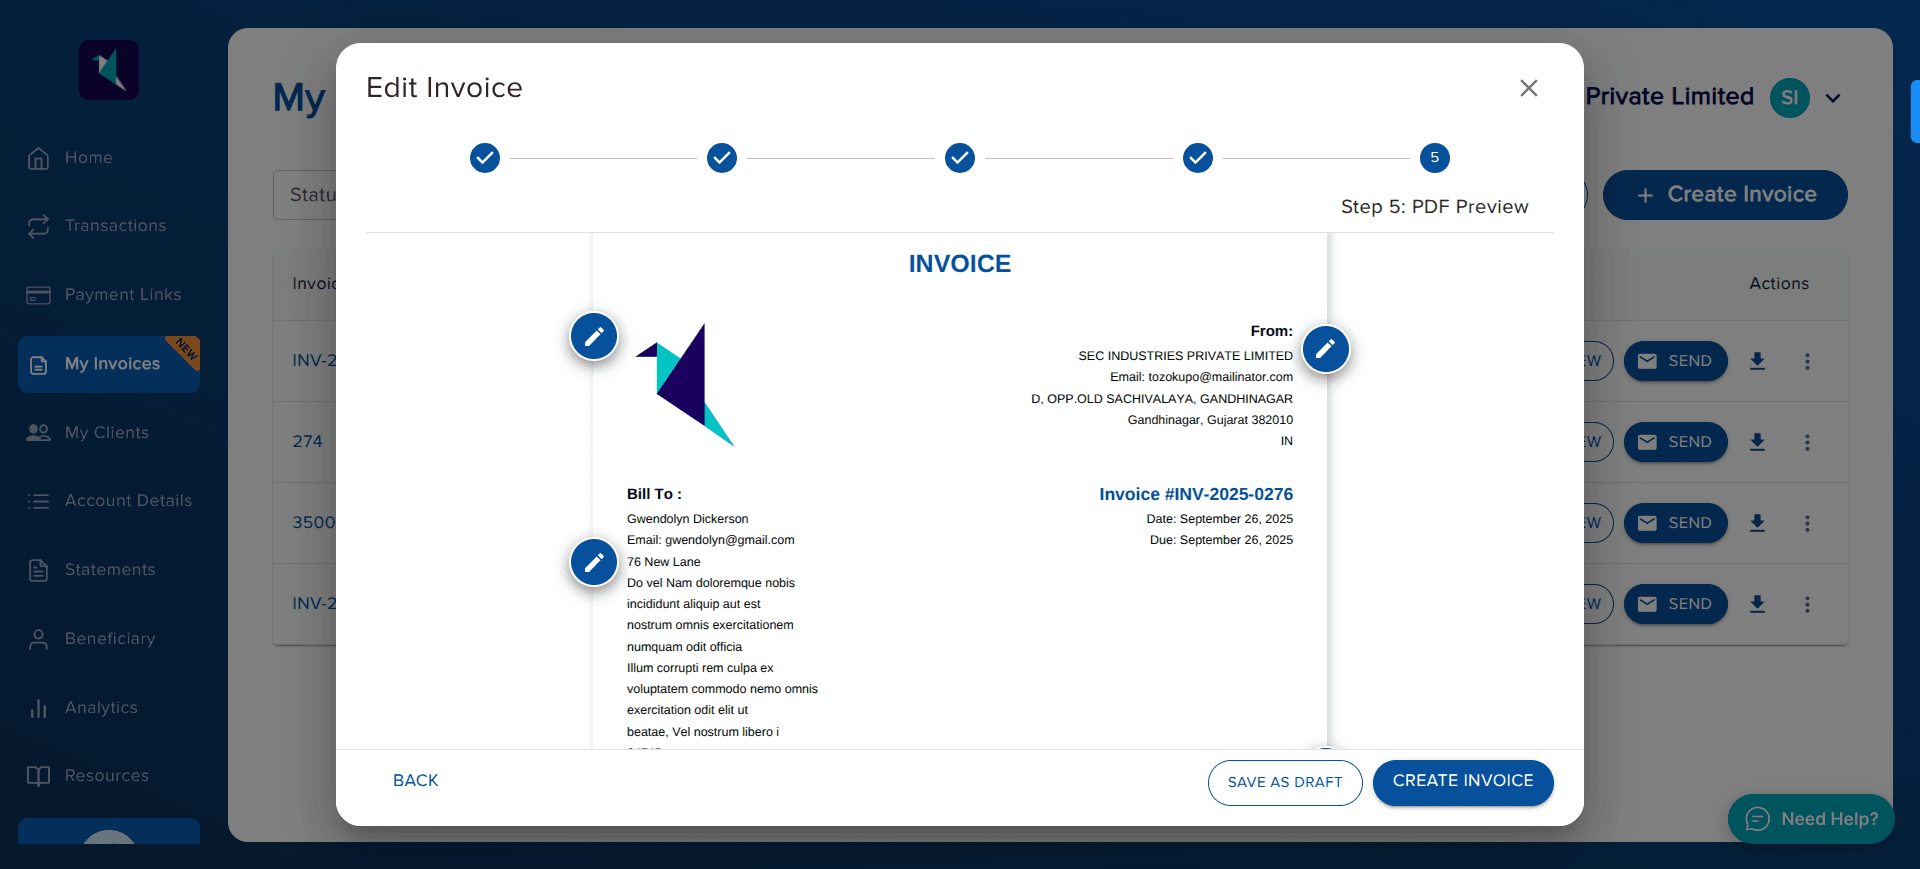Download the first invoice in the list
The width and height of the screenshot is (1920, 869).
(x=1757, y=361)
